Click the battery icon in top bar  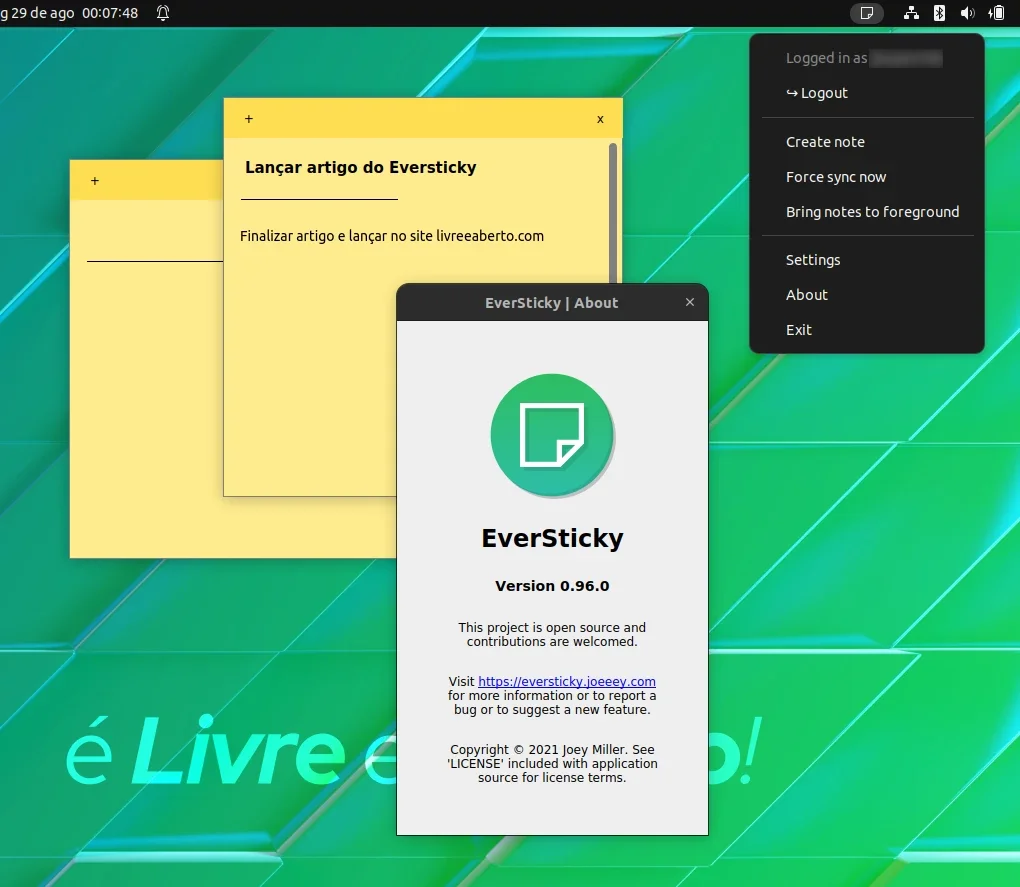click(x=997, y=13)
